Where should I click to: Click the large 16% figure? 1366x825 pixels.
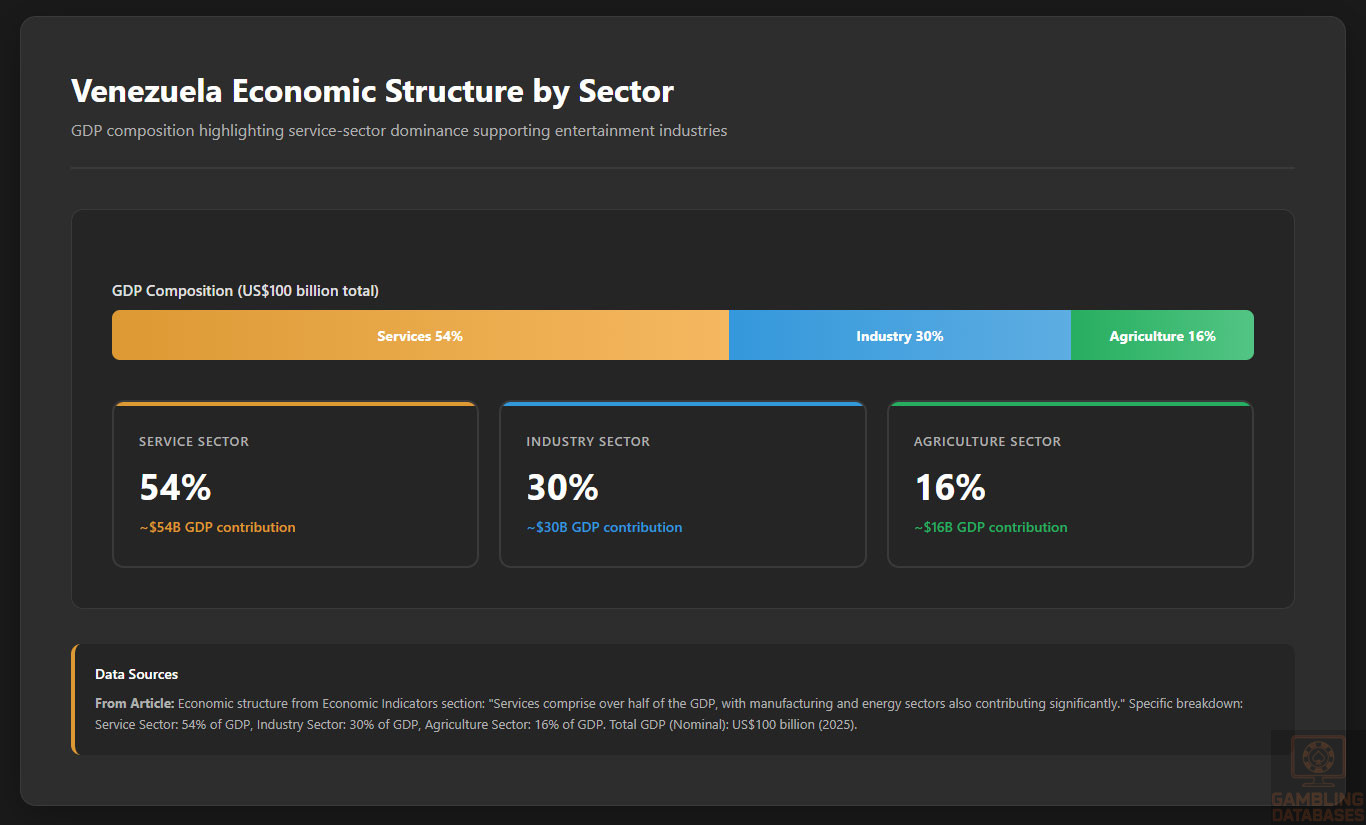point(950,487)
